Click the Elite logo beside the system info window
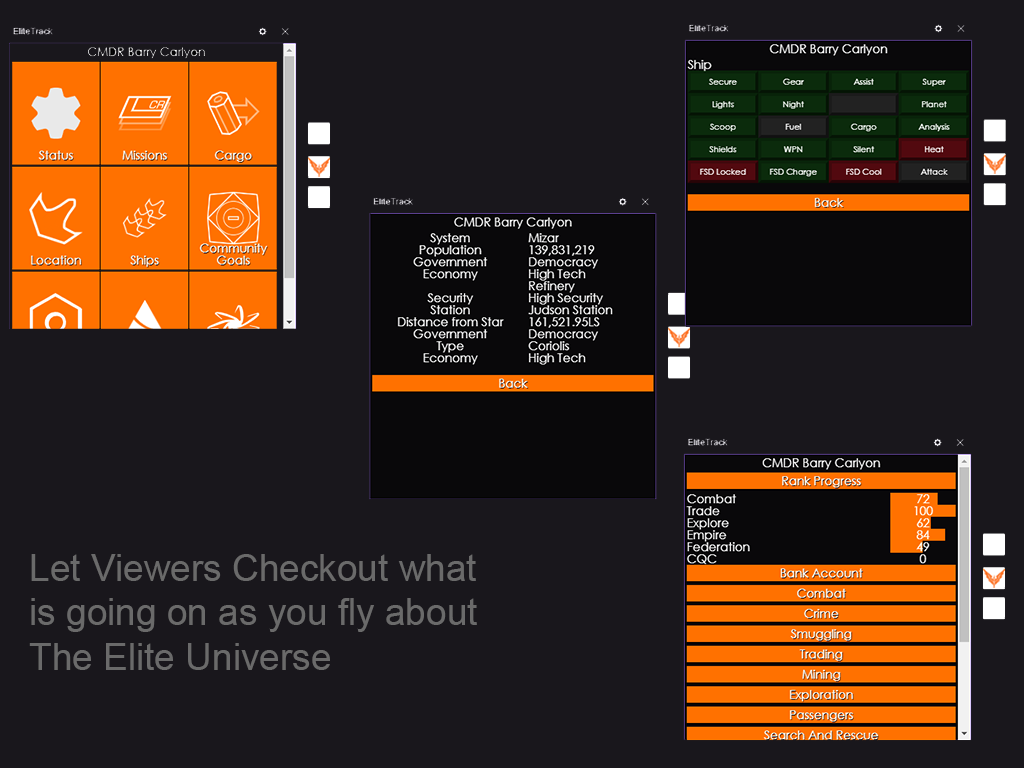Viewport: 1024px width, 768px height. 679,337
